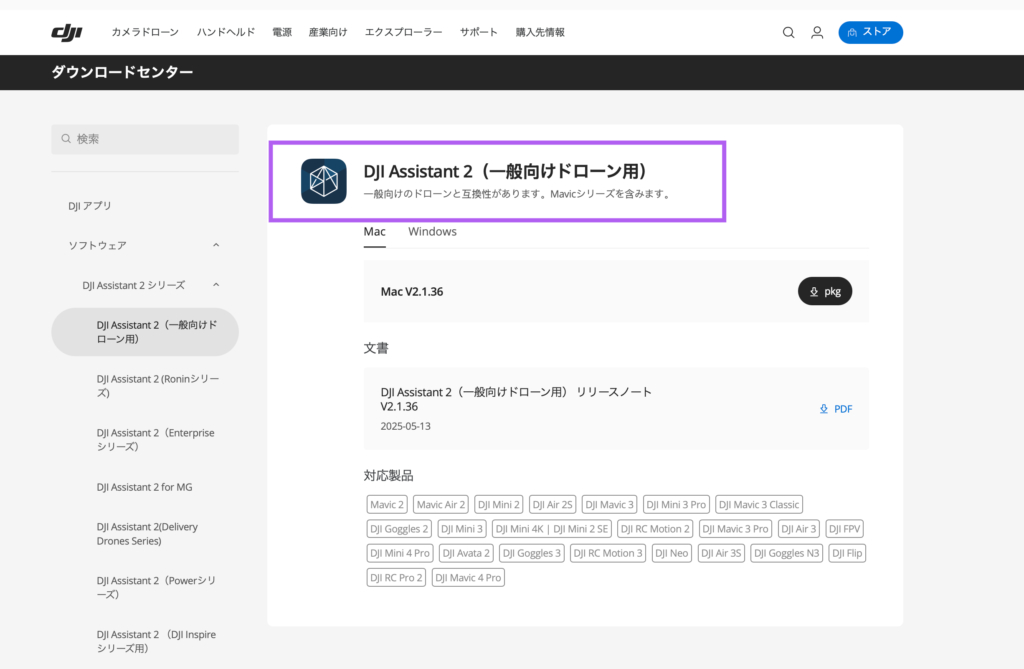Click the DJI Air 3S tag

[x=721, y=553]
